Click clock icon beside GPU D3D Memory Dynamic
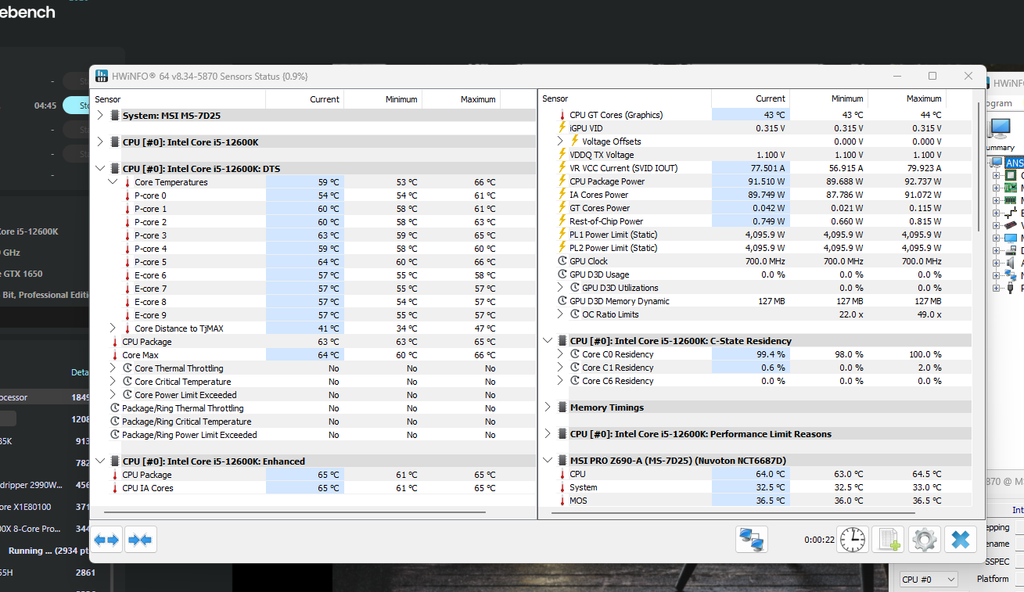 [562, 301]
